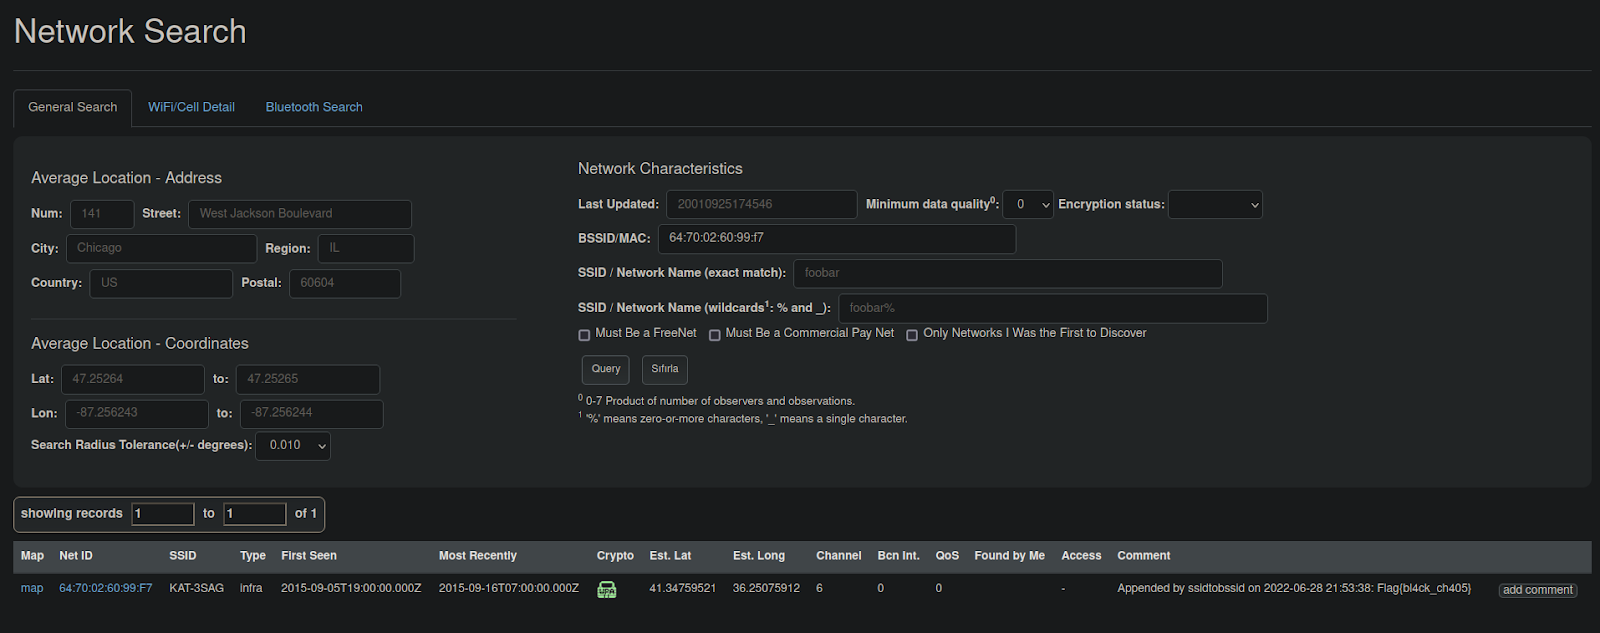Click the 2015-09-16T07:00:00.000Z most recently value
Screen dimensions: 1600x633
coord(509,588)
